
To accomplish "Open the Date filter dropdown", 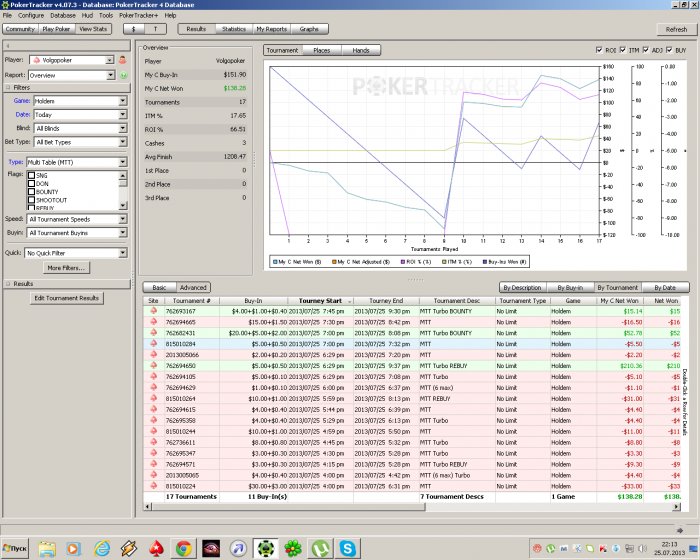I will (122, 115).
